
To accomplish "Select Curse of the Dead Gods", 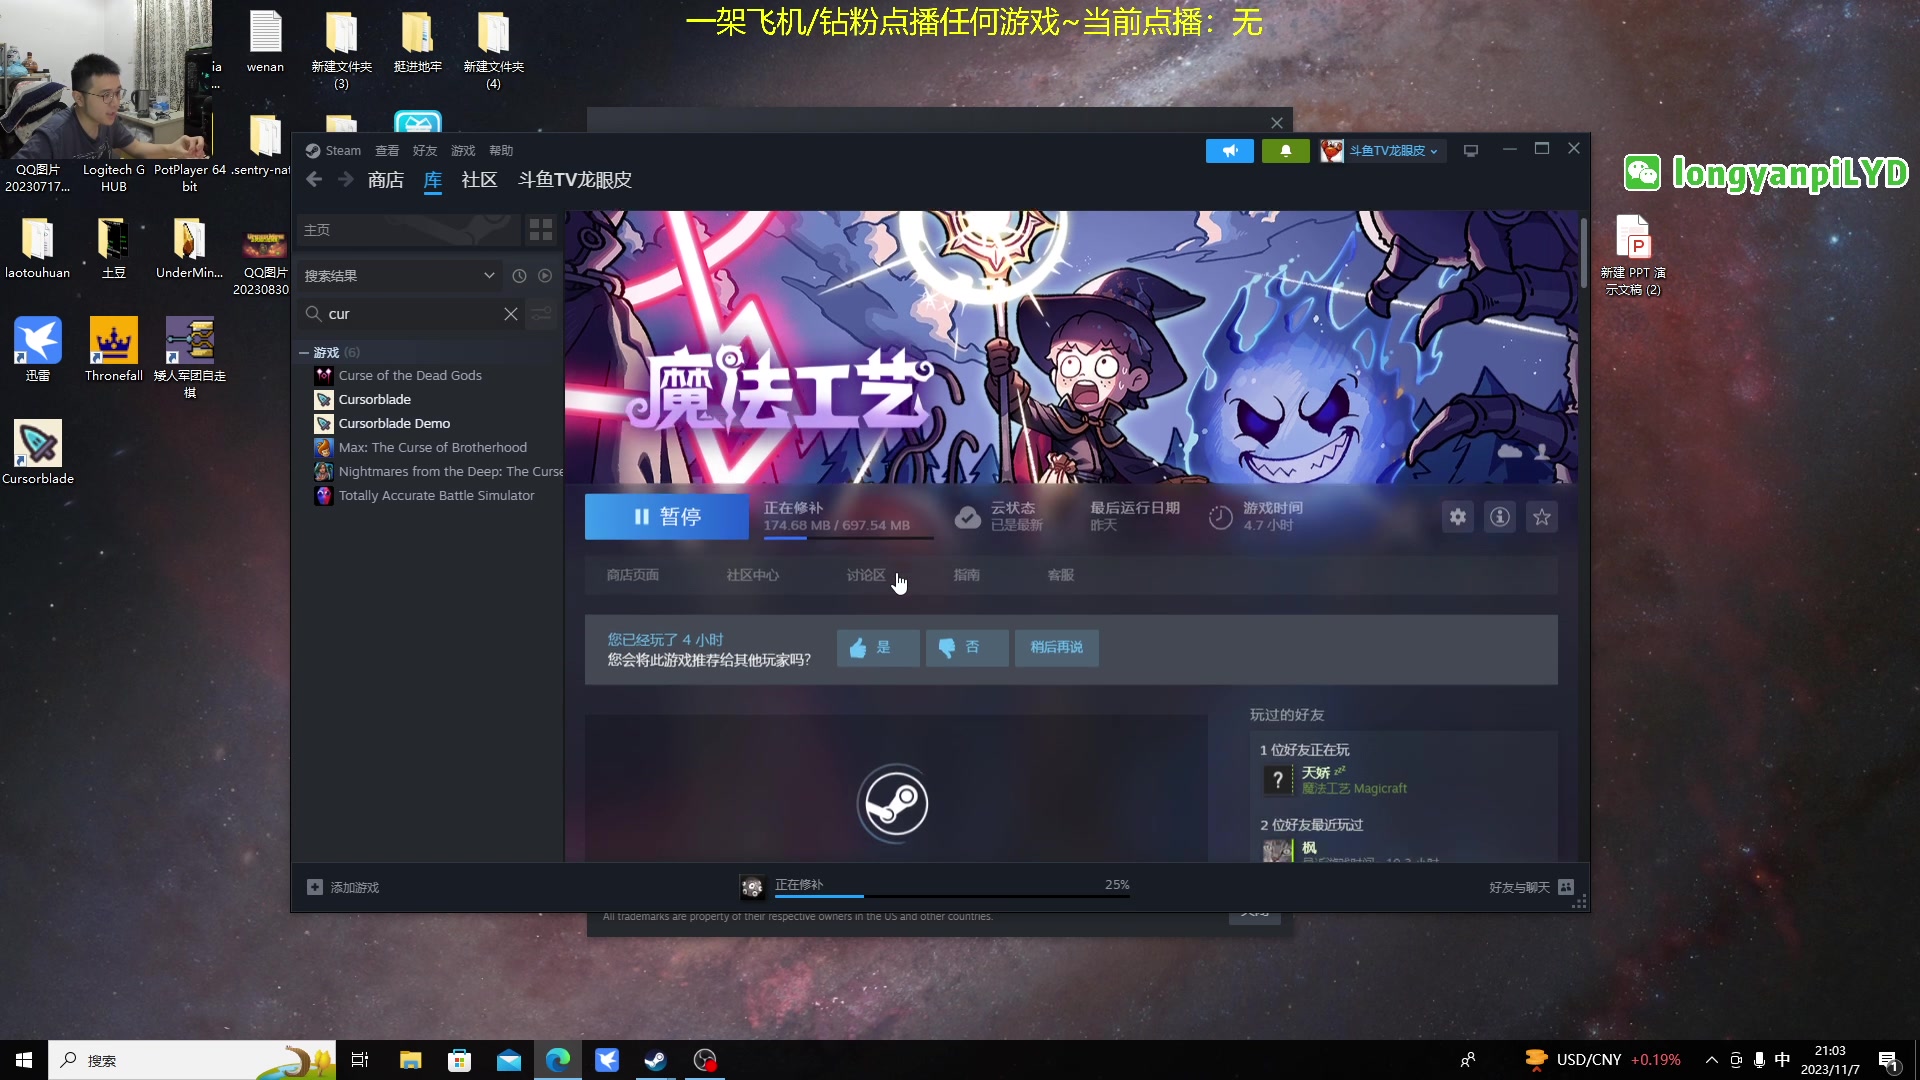I will (410, 376).
